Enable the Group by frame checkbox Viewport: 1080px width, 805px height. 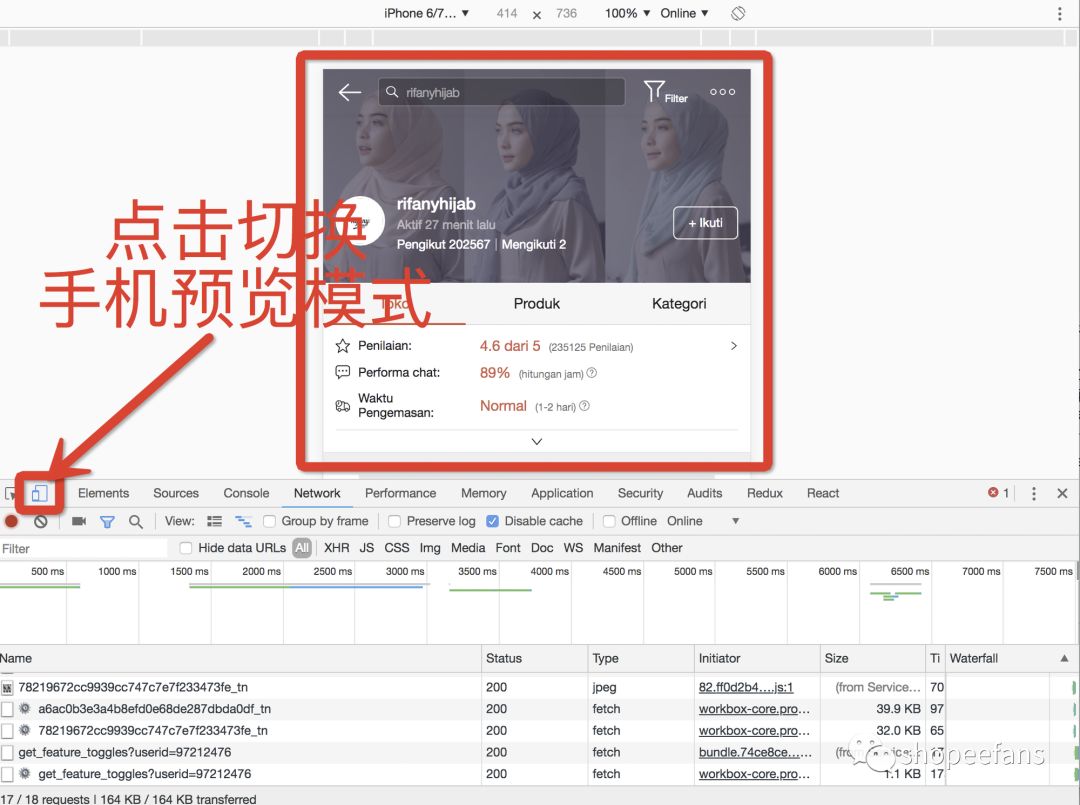[269, 521]
